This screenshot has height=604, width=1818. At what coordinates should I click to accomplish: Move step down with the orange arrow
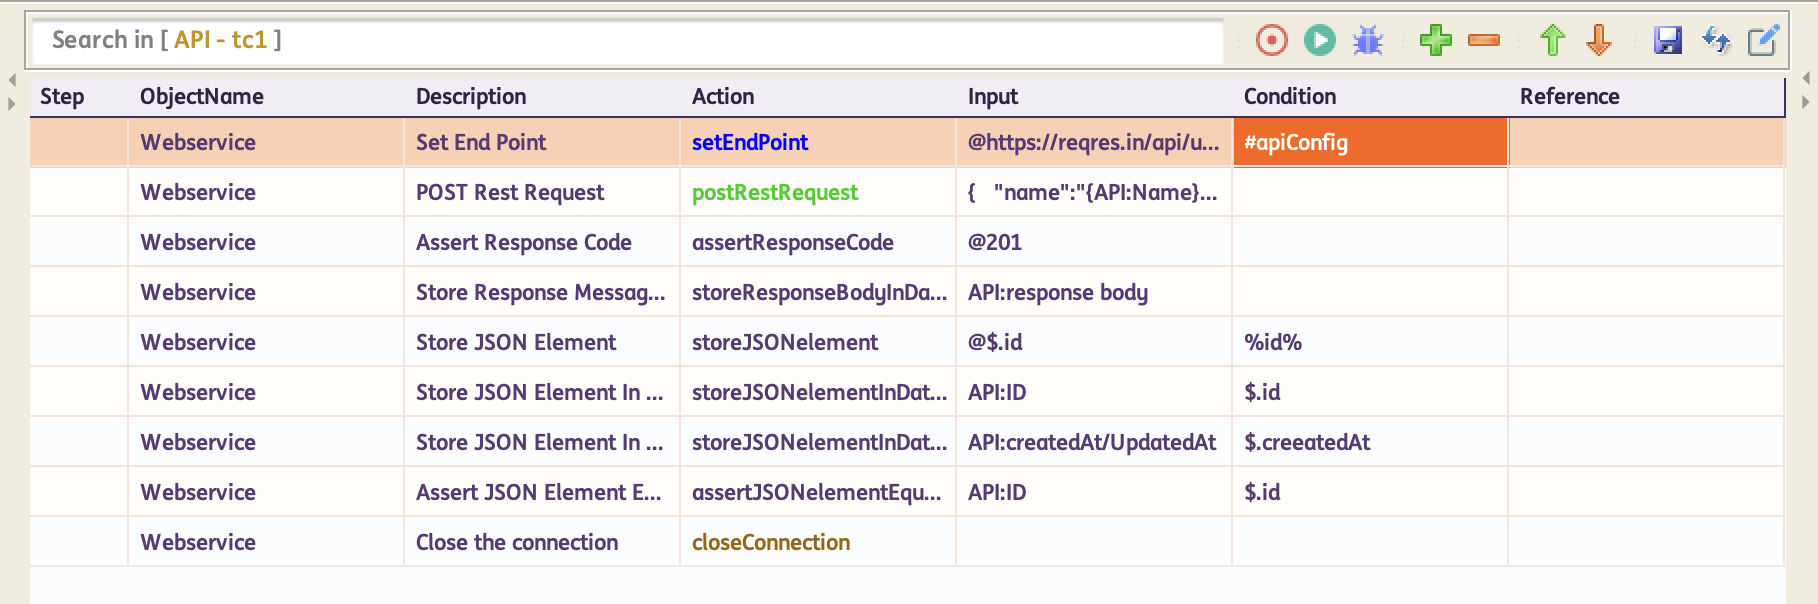click(x=1599, y=40)
